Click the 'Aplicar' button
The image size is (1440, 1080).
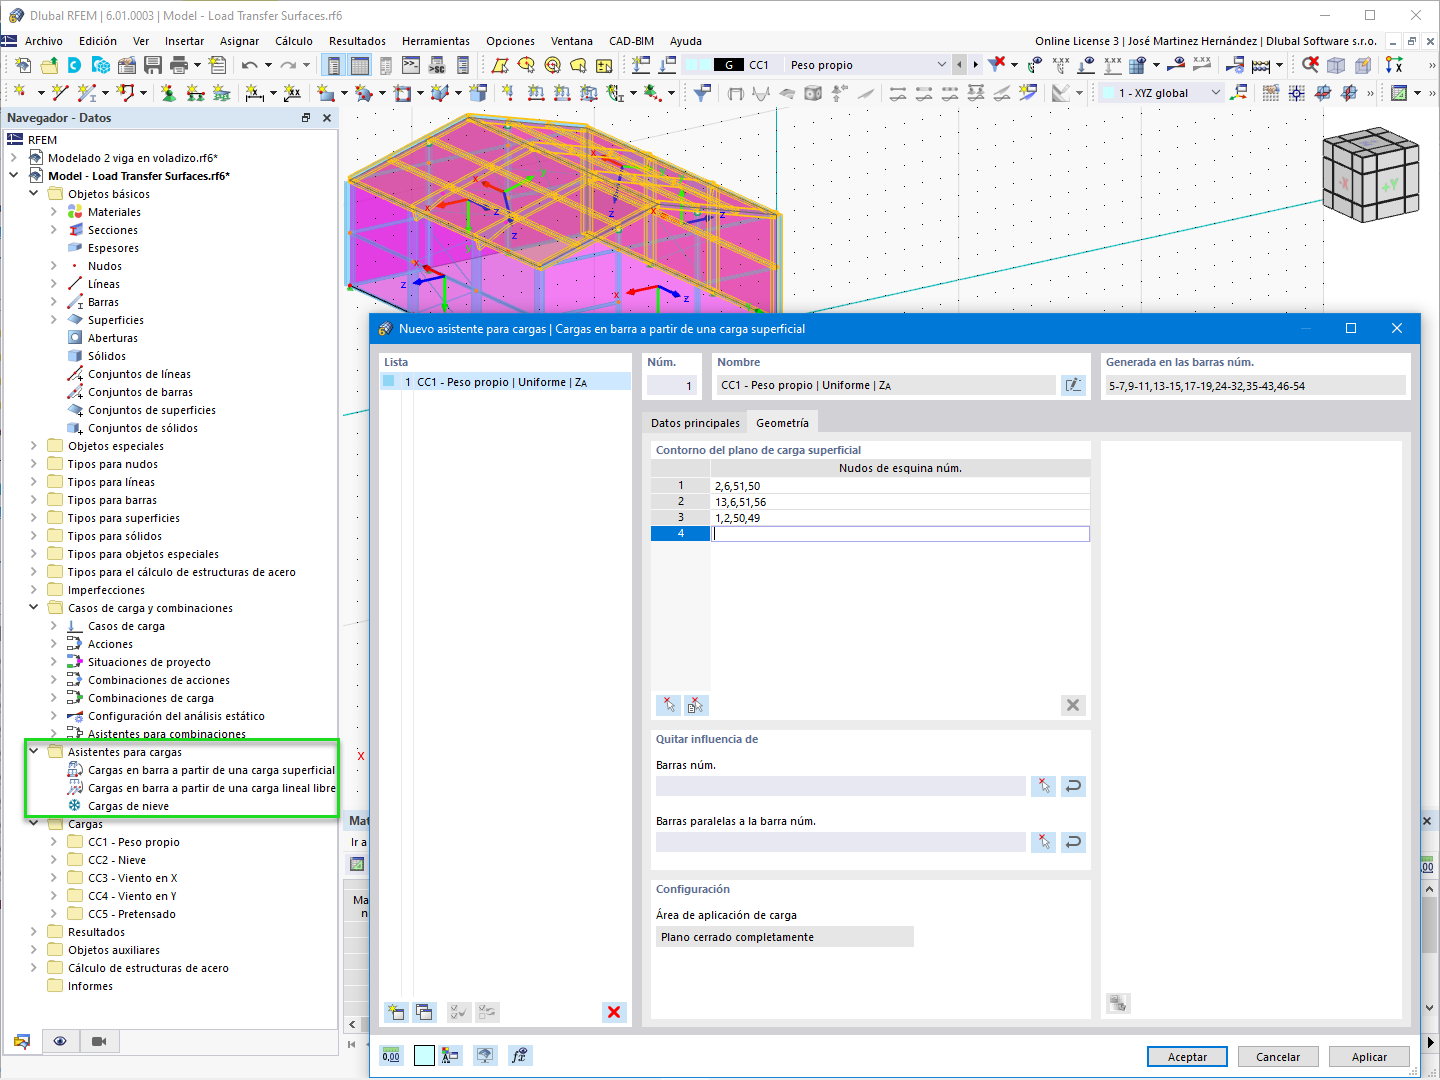[x=1369, y=1056]
